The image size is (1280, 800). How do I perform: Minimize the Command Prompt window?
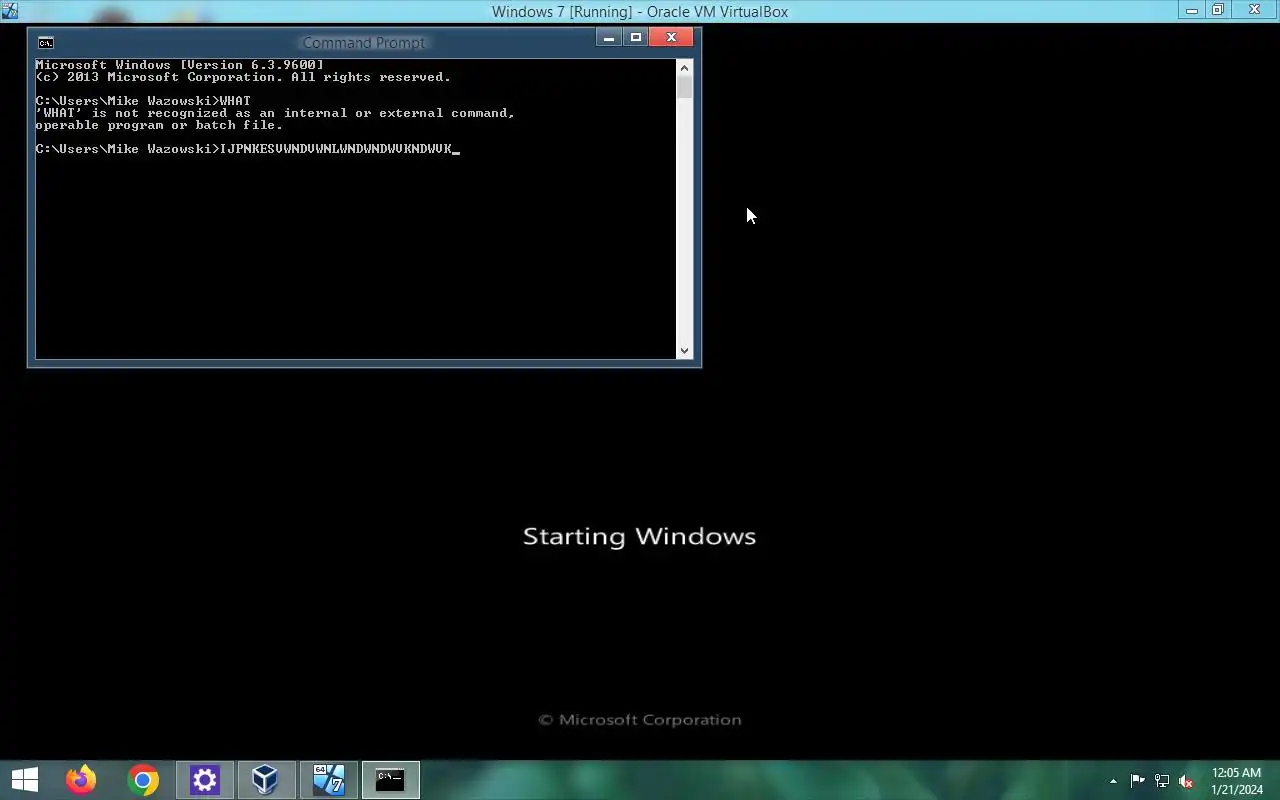click(x=609, y=38)
